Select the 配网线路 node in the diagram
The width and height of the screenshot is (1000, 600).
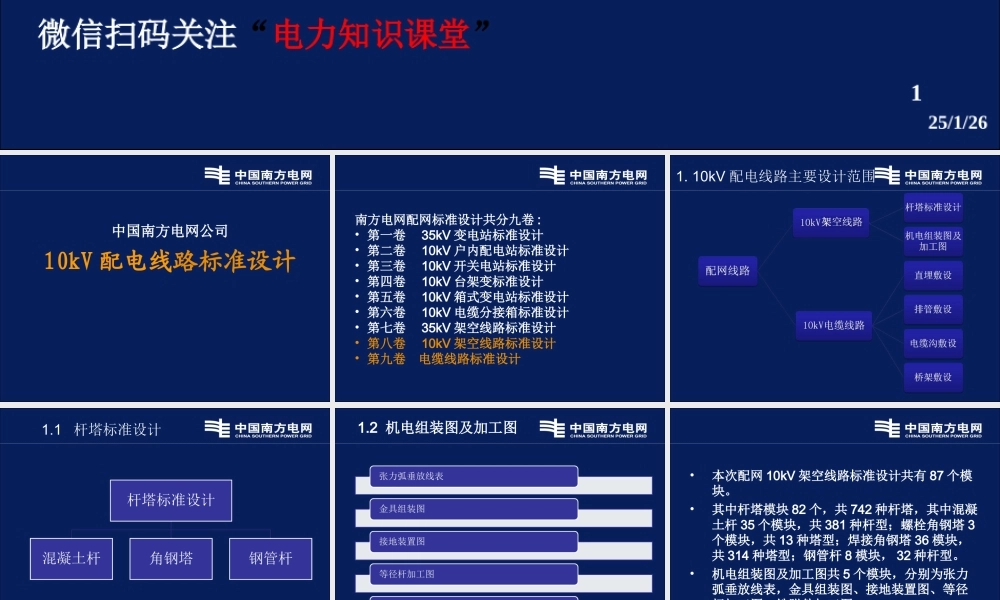pyautogui.click(x=728, y=270)
